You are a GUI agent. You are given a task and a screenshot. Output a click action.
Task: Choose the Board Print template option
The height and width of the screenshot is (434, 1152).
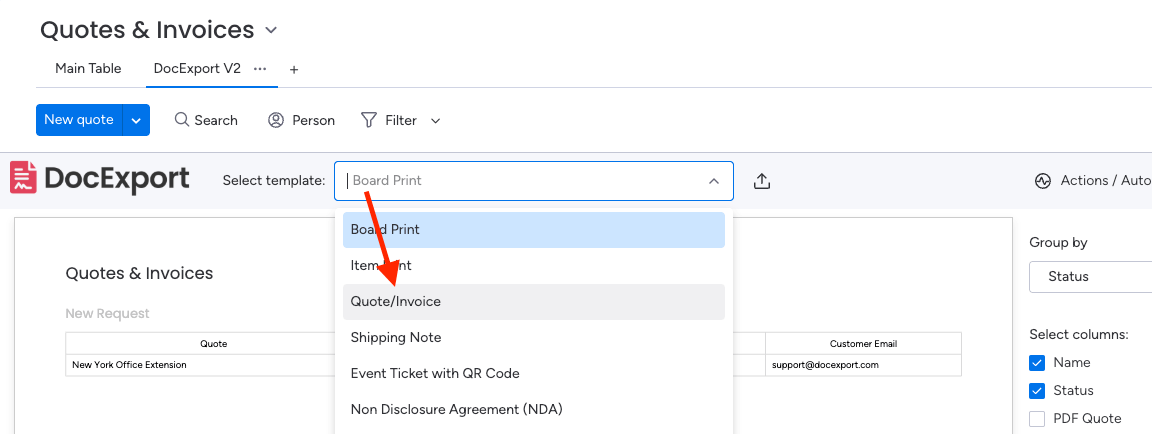pos(534,230)
